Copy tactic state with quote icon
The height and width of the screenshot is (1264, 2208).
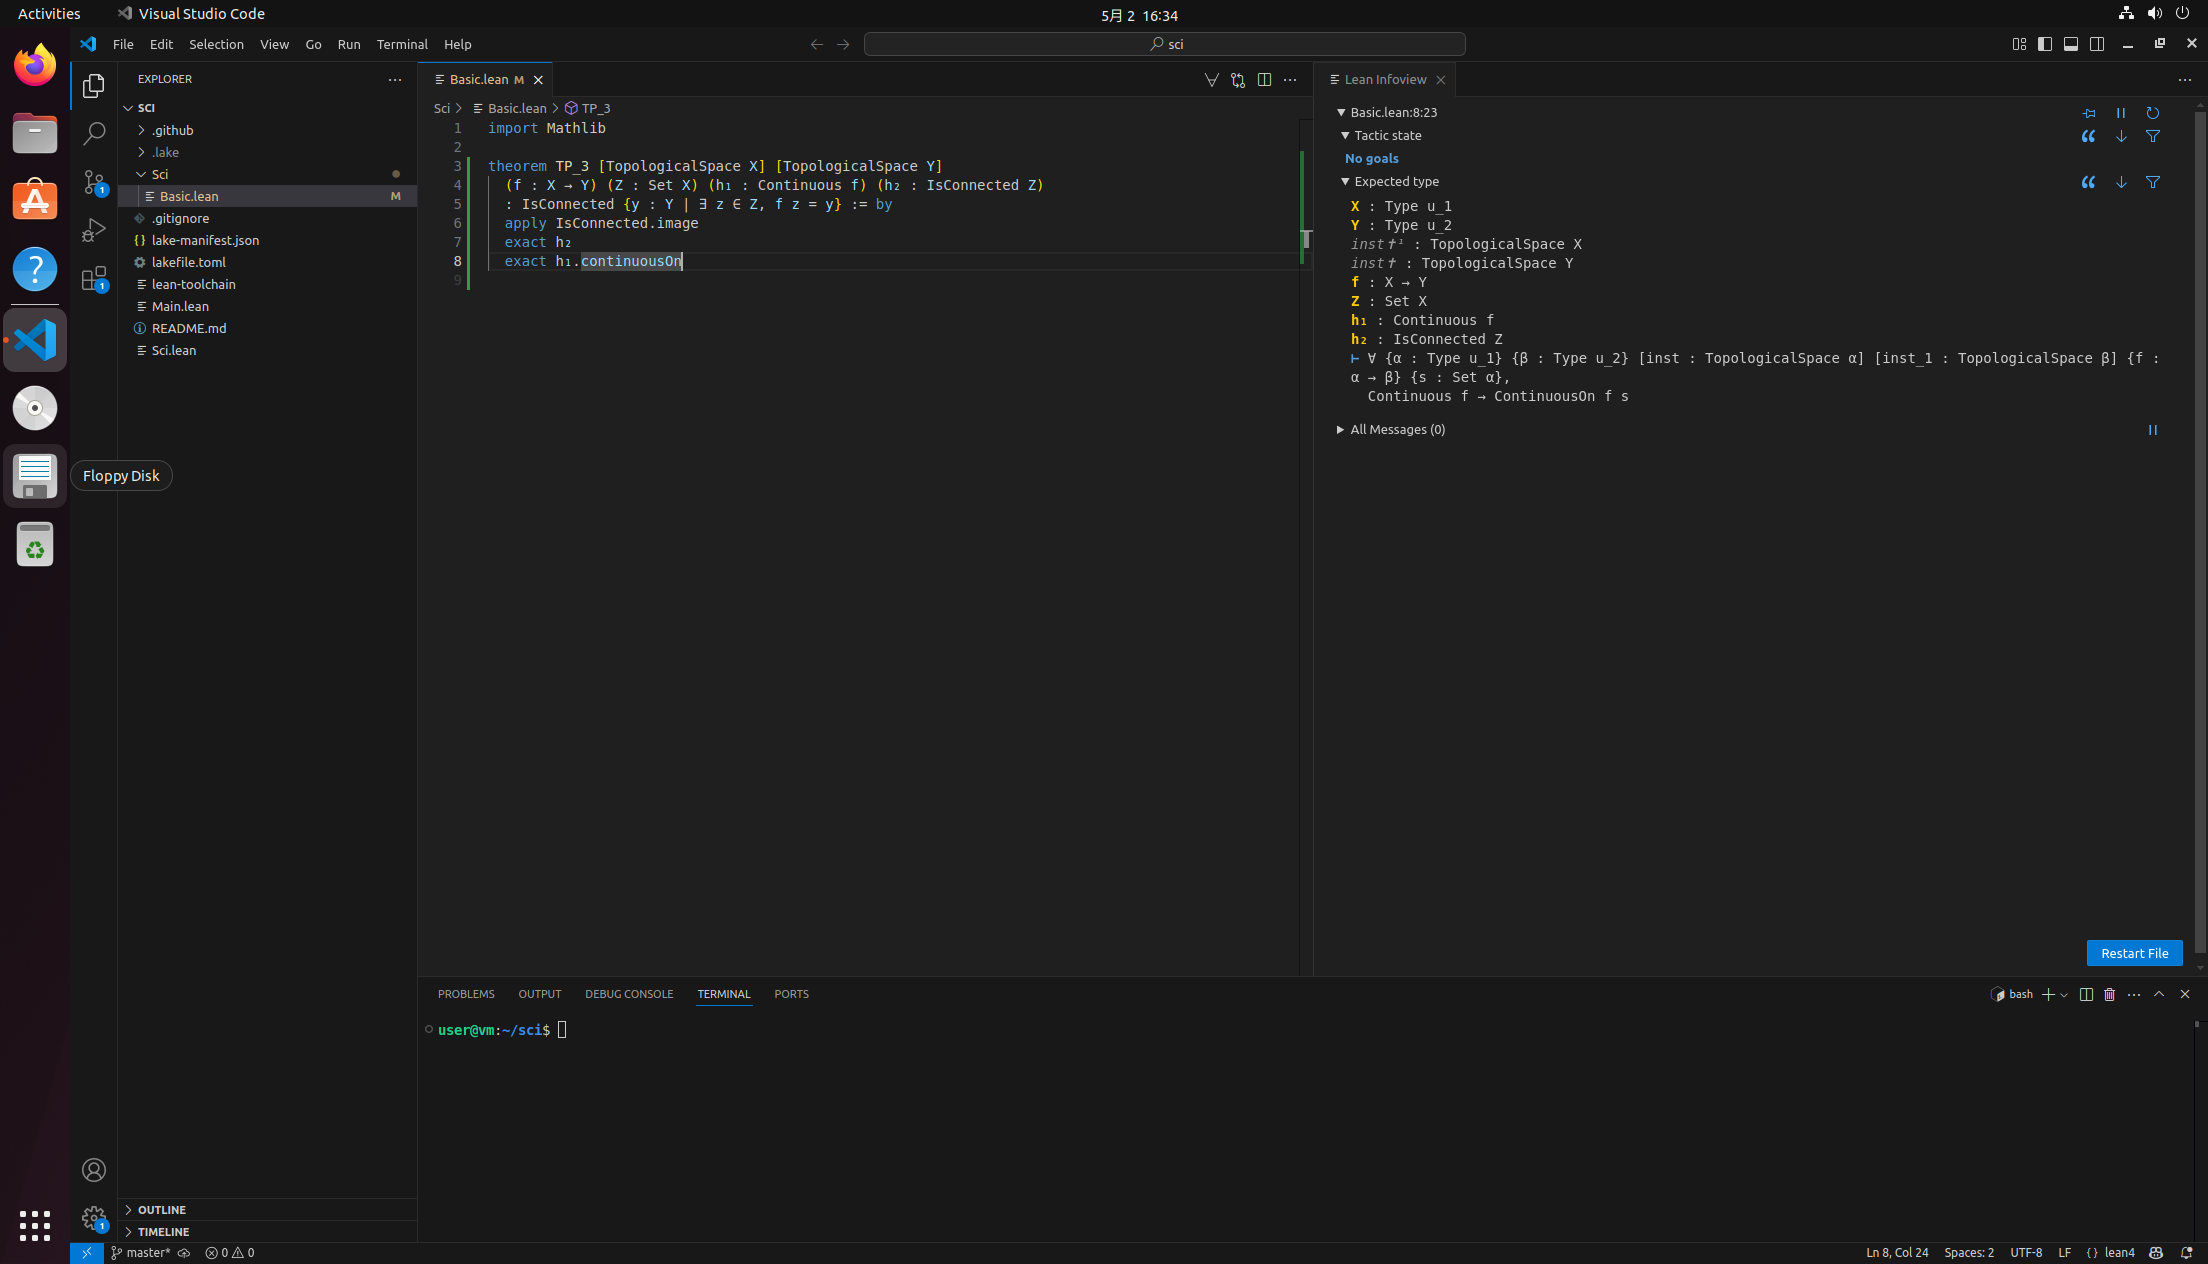(2089, 136)
